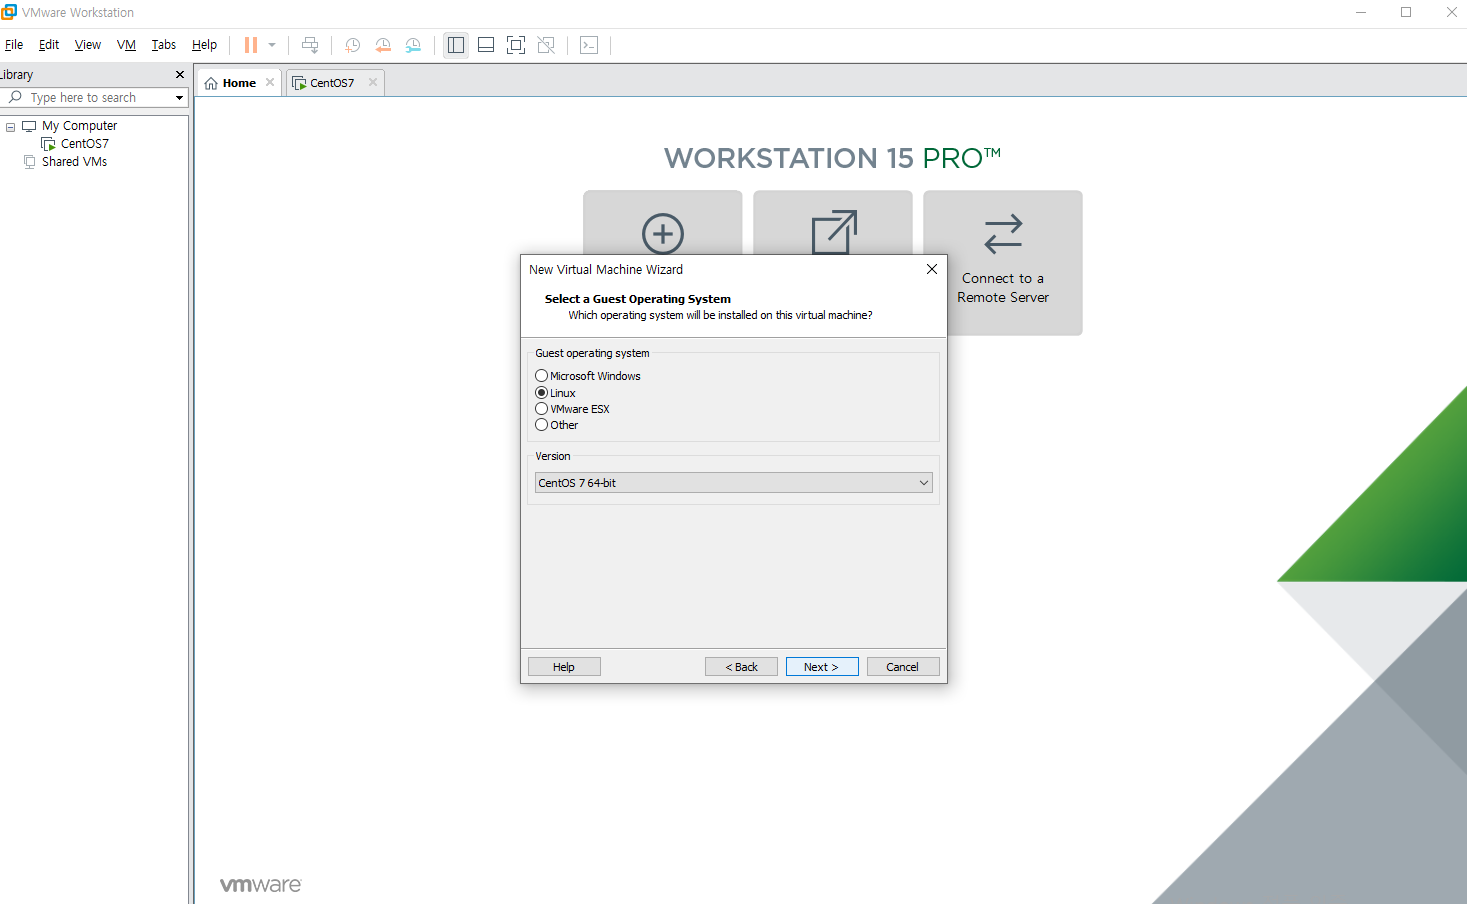This screenshot has height=904, width=1467.
Task: Open the Tabs menu
Action: tap(164, 45)
